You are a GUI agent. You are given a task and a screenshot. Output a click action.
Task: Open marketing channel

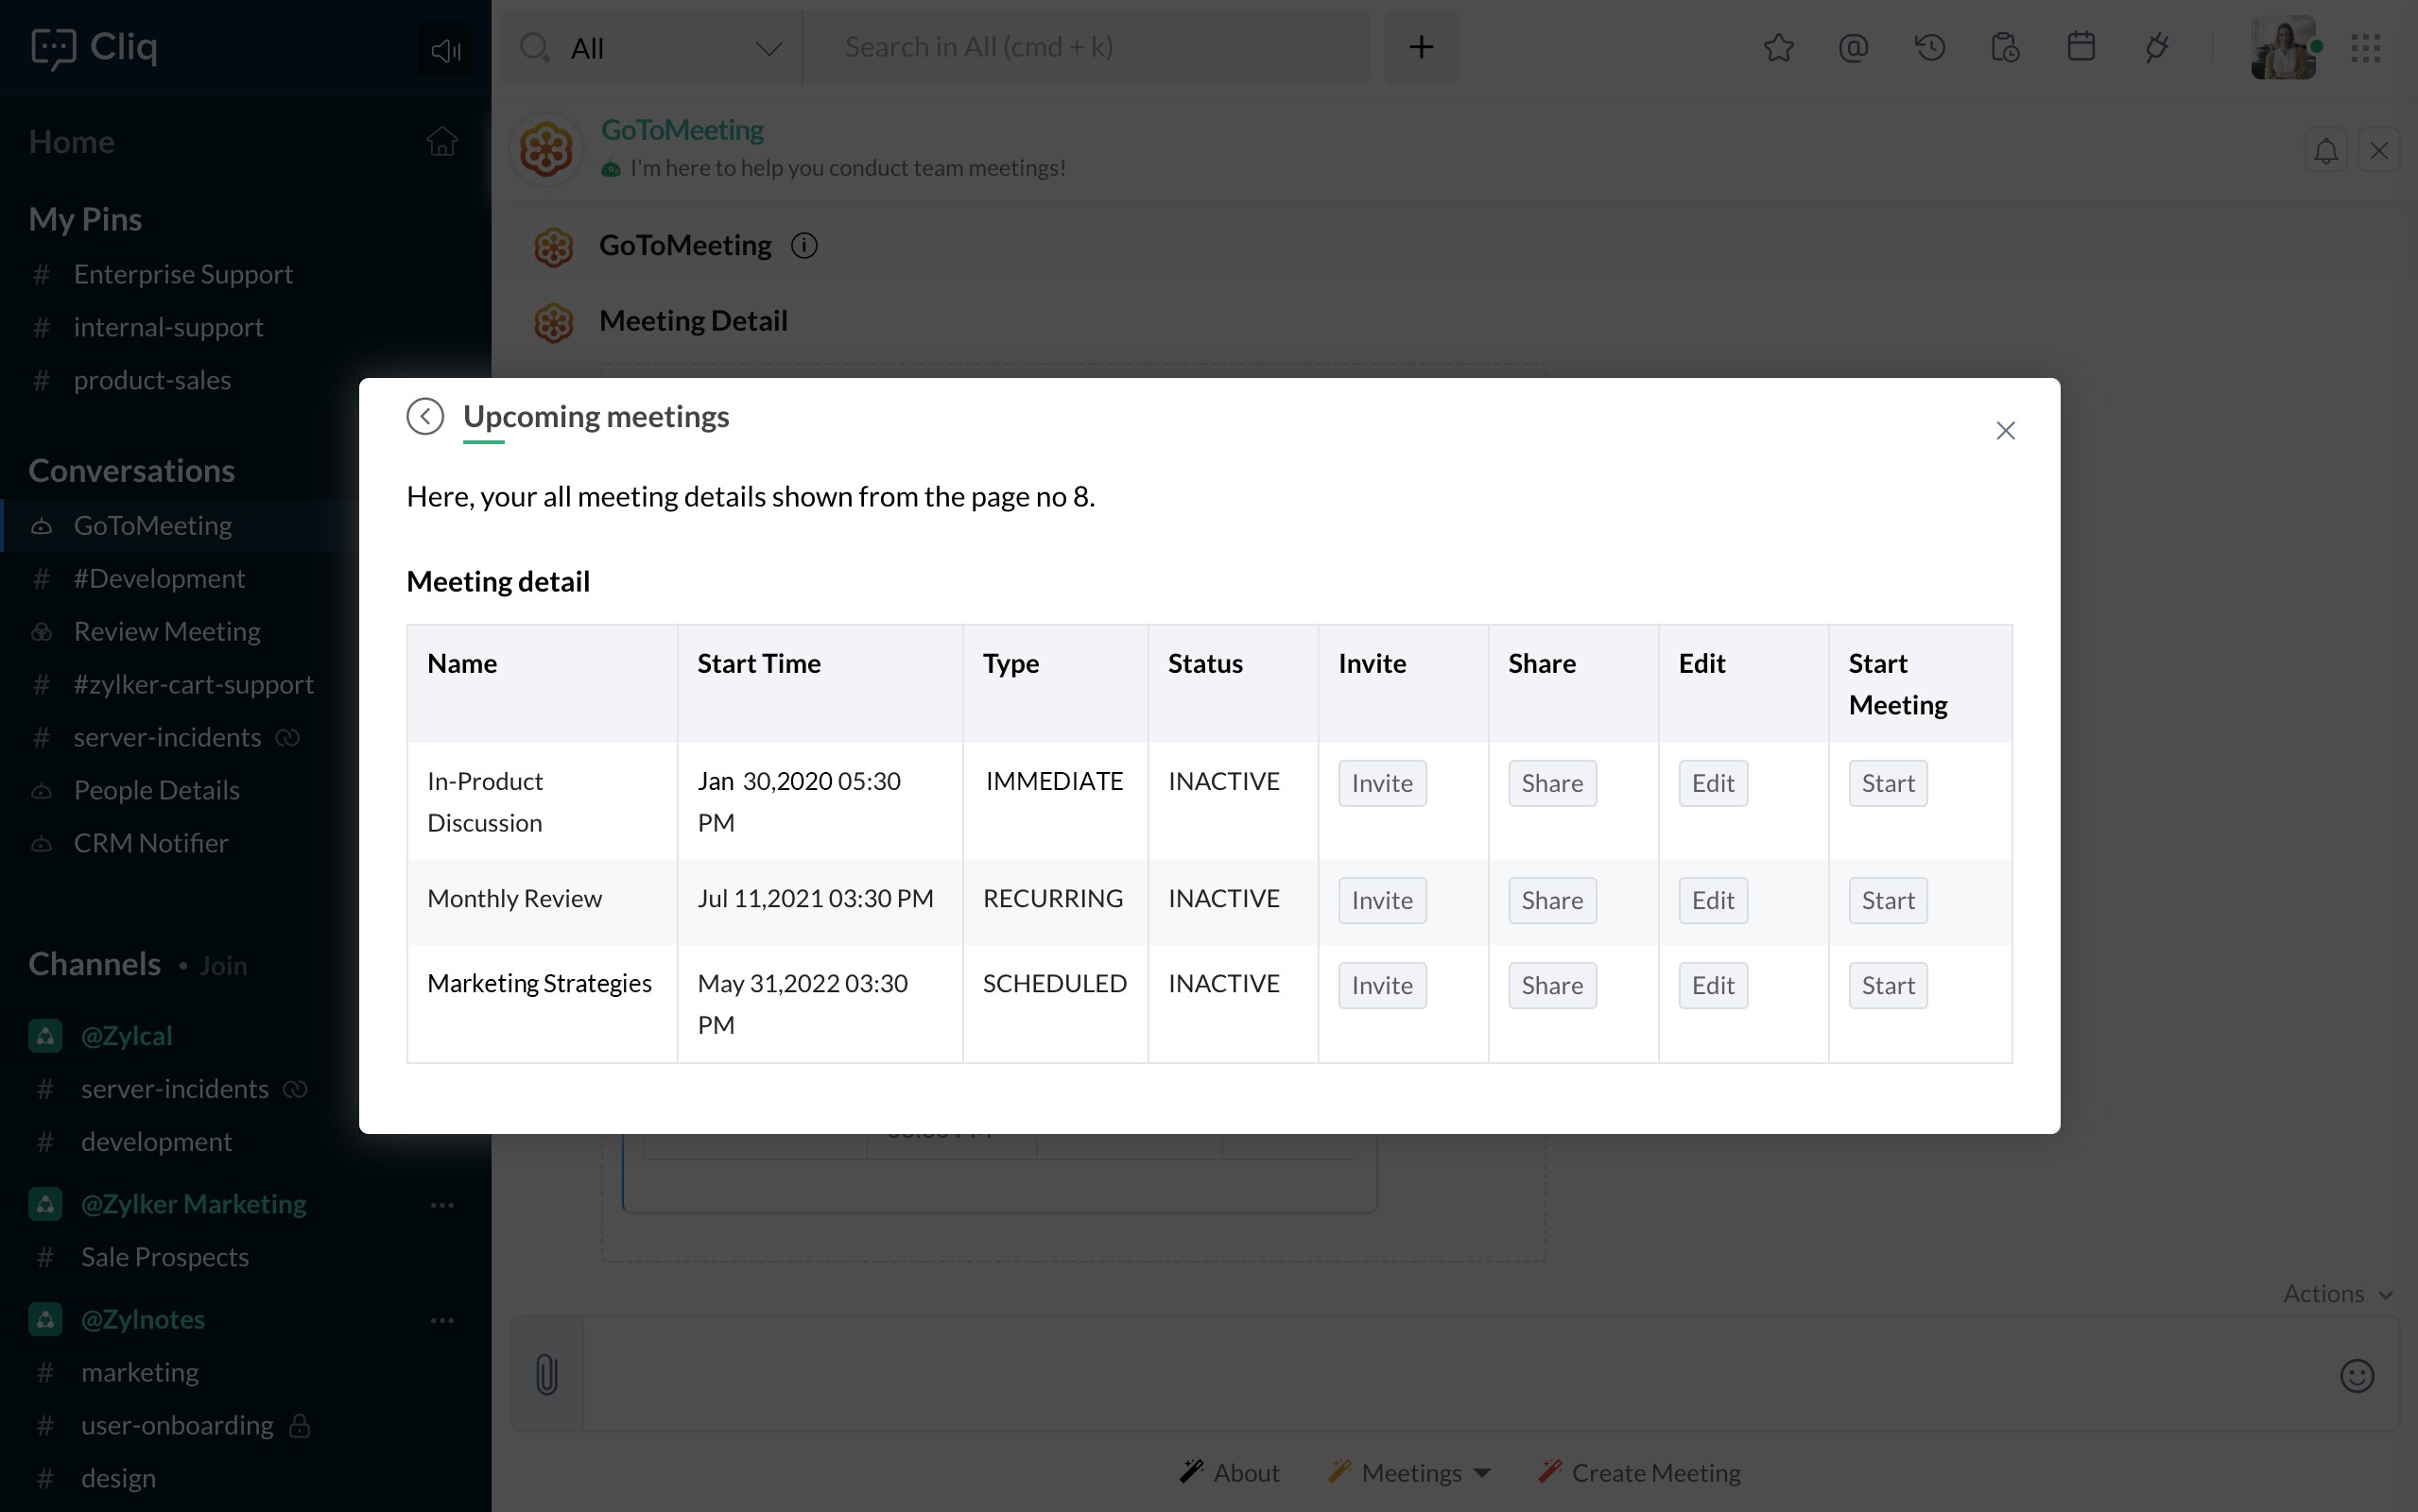click(x=140, y=1371)
